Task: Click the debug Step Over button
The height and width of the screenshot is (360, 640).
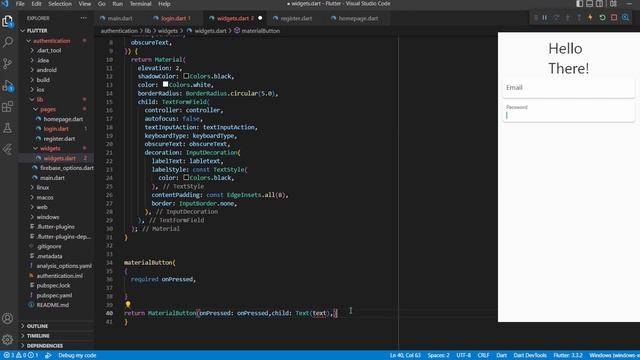Action: [556, 18]
